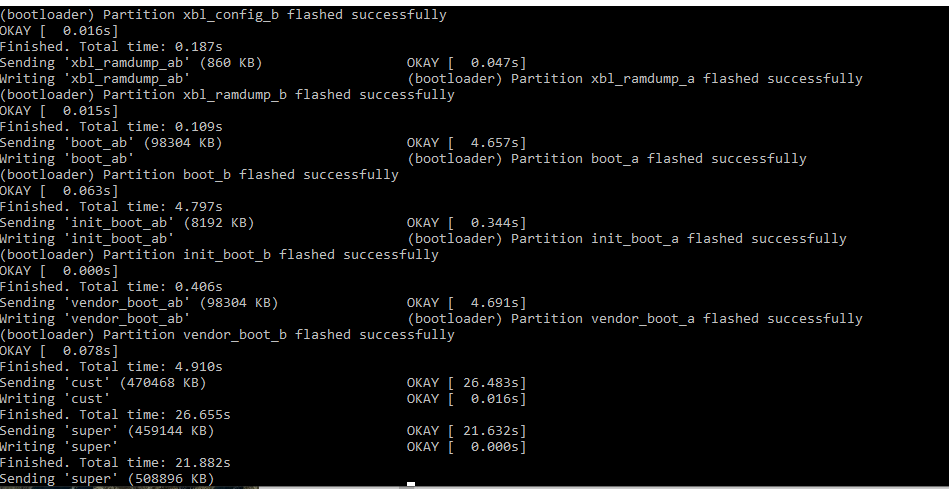Click "Finished. Total time: 21.882s" line
Screen dimensions: 949x489
pos(115,463)
